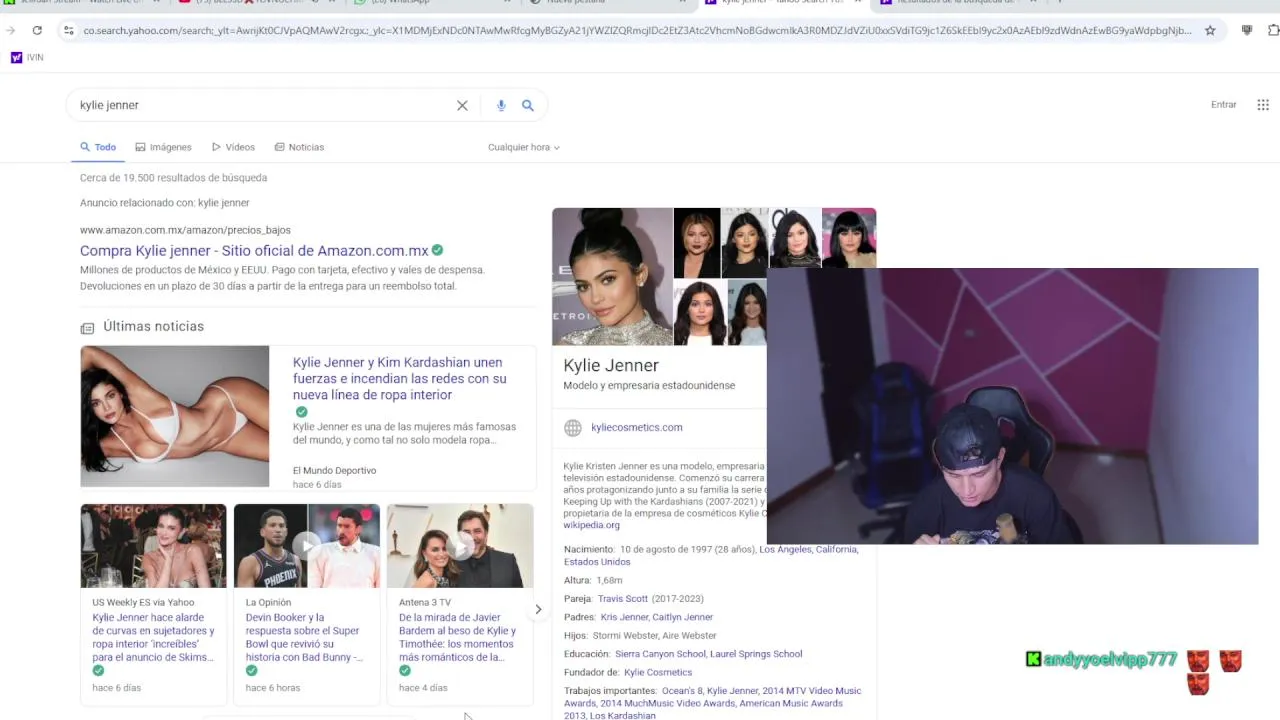Open headline 'Kylie Jenner y Kim Kardashian unen fuerzas'

400,378
